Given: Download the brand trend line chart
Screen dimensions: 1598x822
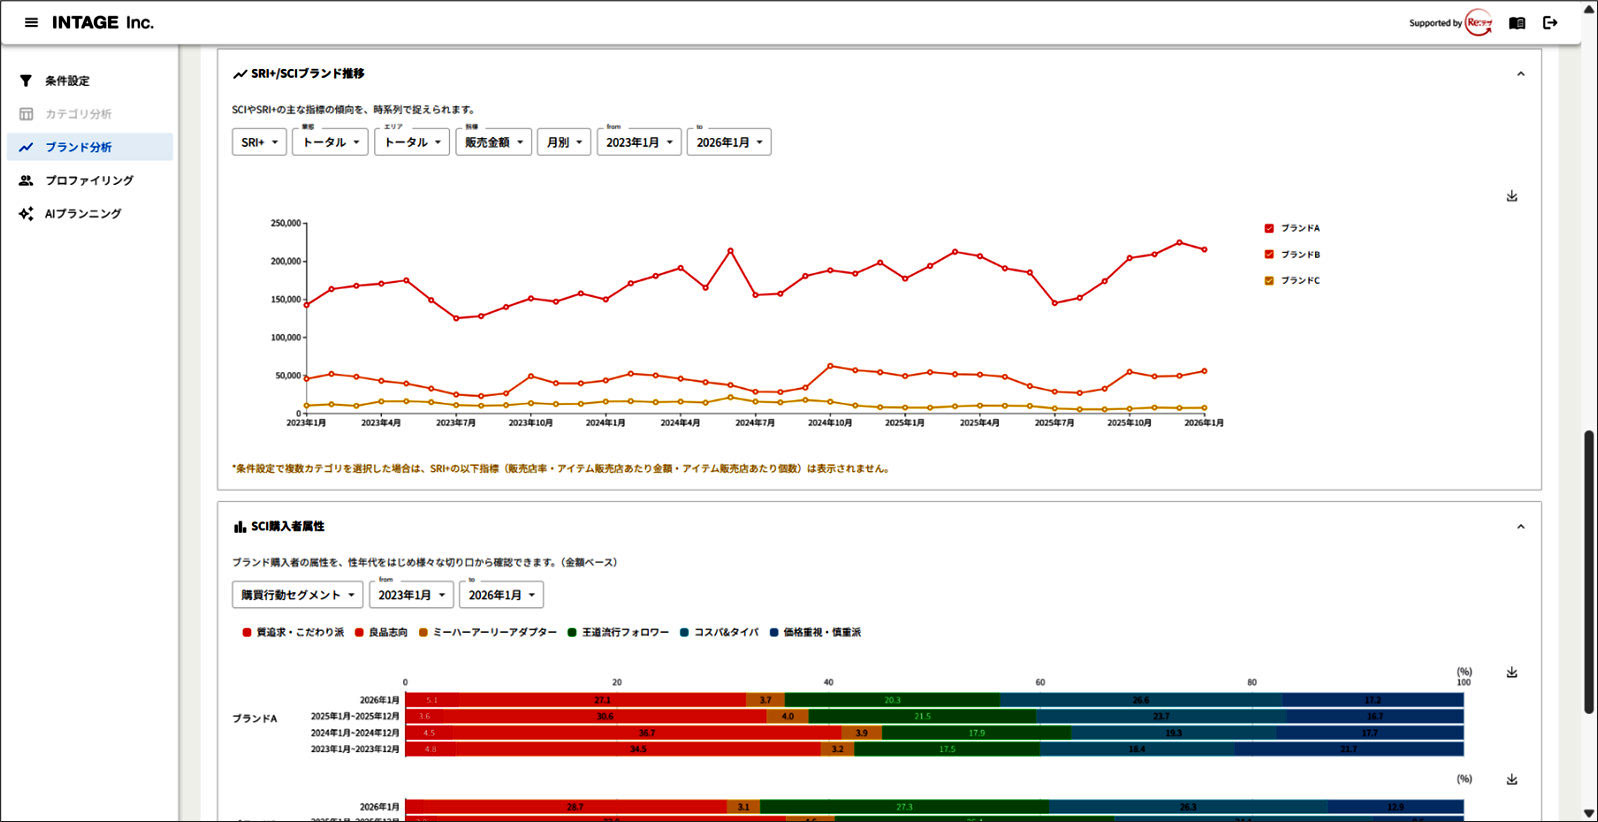Looking at the screenshot, I should (x=1511, y=196).
